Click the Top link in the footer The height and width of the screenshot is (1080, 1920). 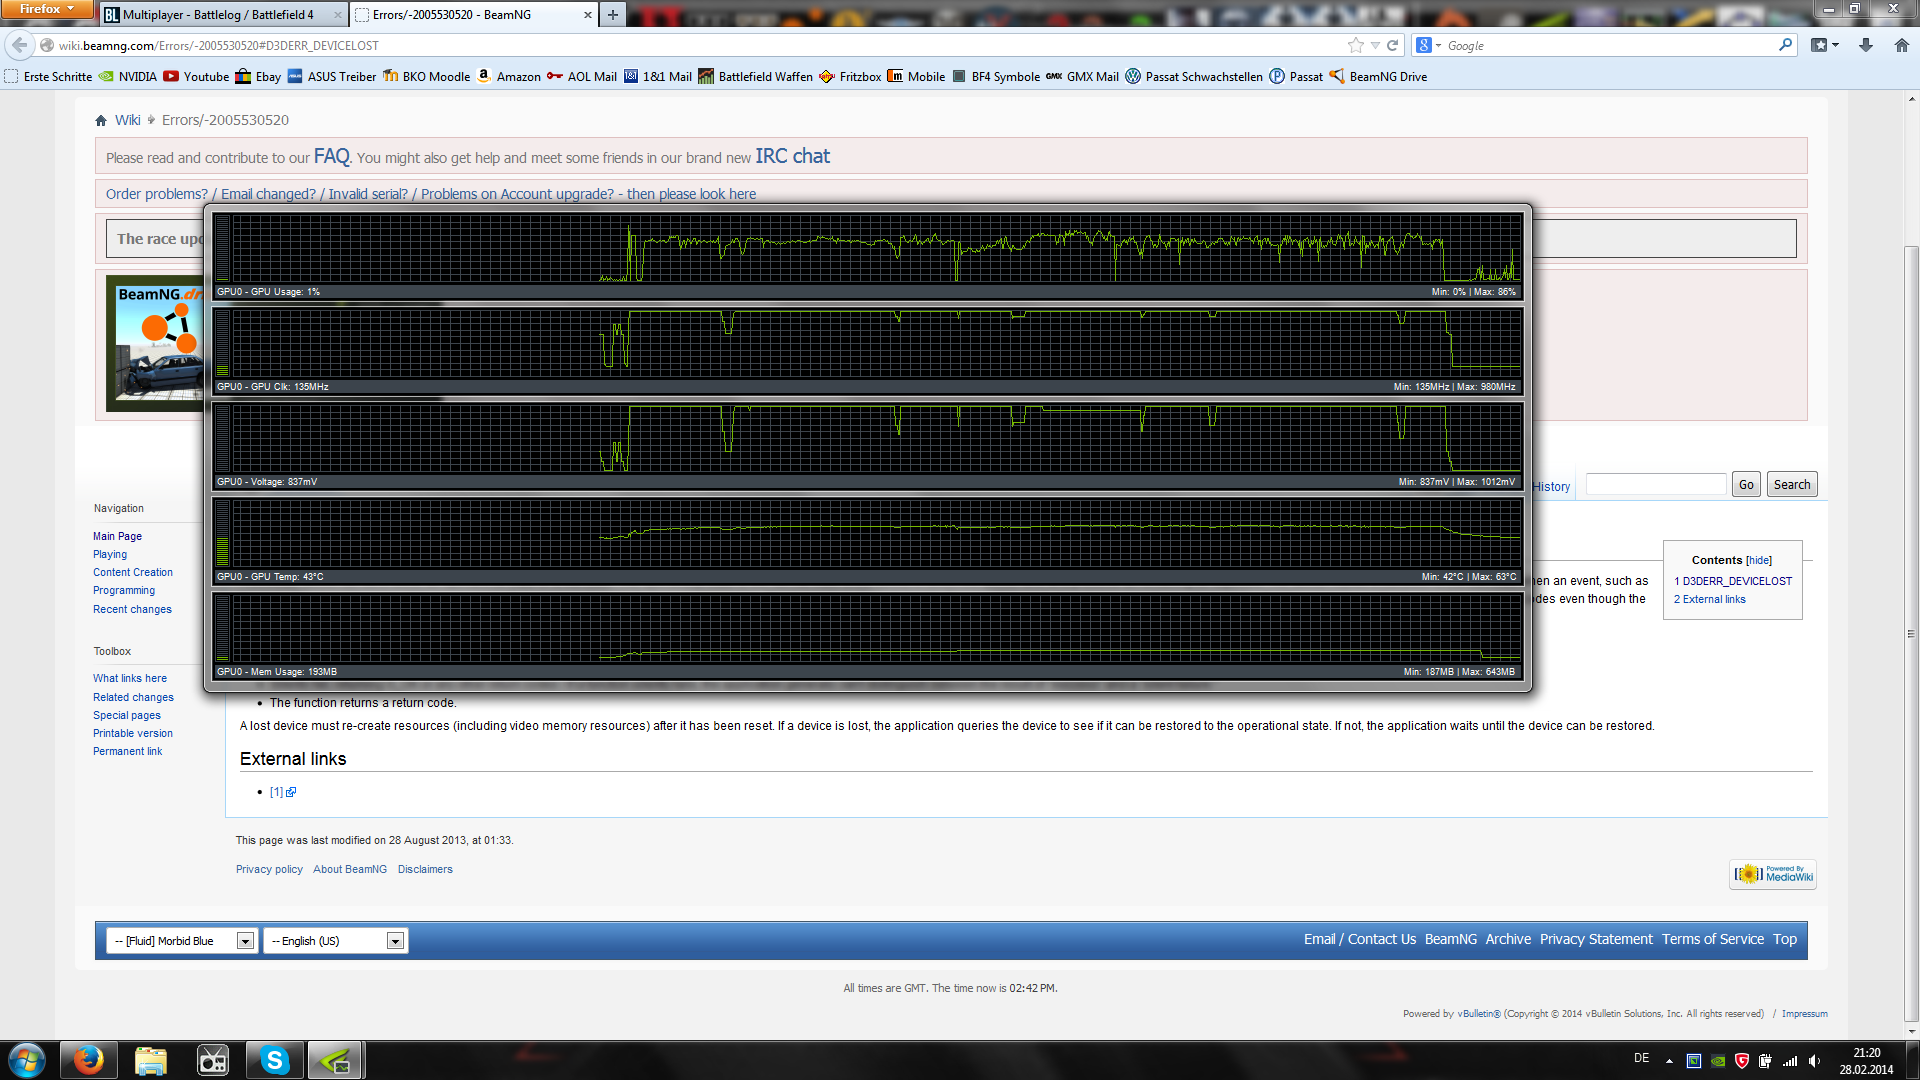click(x=1784, y=939)
